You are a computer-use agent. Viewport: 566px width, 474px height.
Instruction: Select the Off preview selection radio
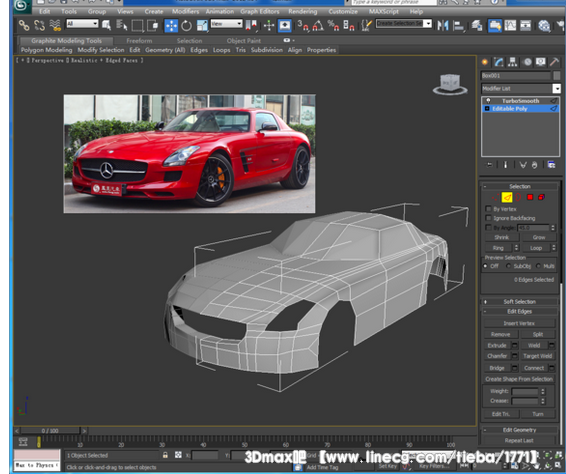pyautogui.click(x=486, y=266)
